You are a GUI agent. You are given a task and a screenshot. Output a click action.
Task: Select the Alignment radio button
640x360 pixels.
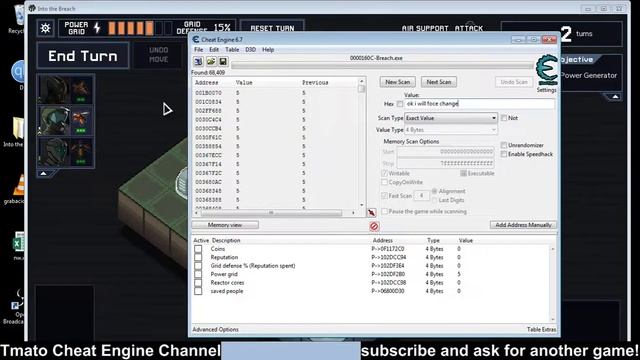pos(434,191)
